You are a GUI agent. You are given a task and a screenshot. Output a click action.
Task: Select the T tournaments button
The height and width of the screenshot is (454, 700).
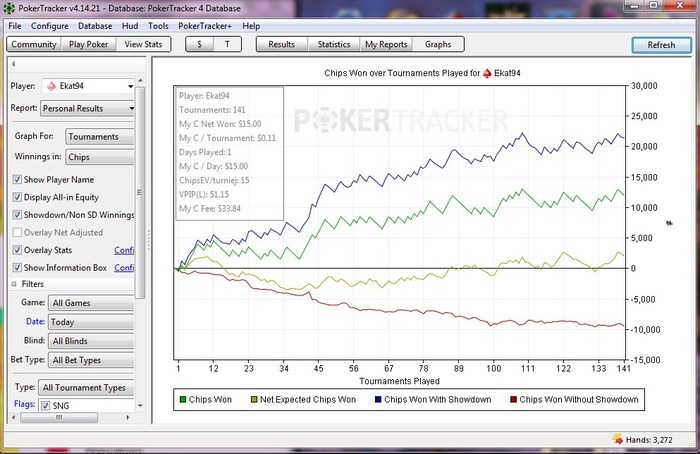point(227,44)
